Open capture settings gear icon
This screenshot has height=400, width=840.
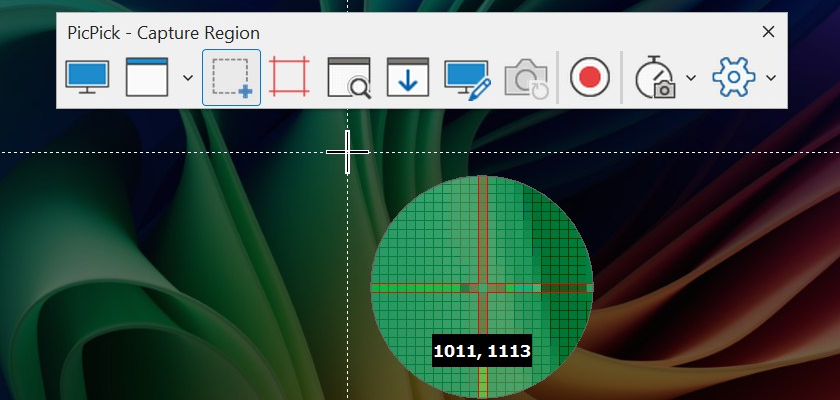click(x=733, y=77)
